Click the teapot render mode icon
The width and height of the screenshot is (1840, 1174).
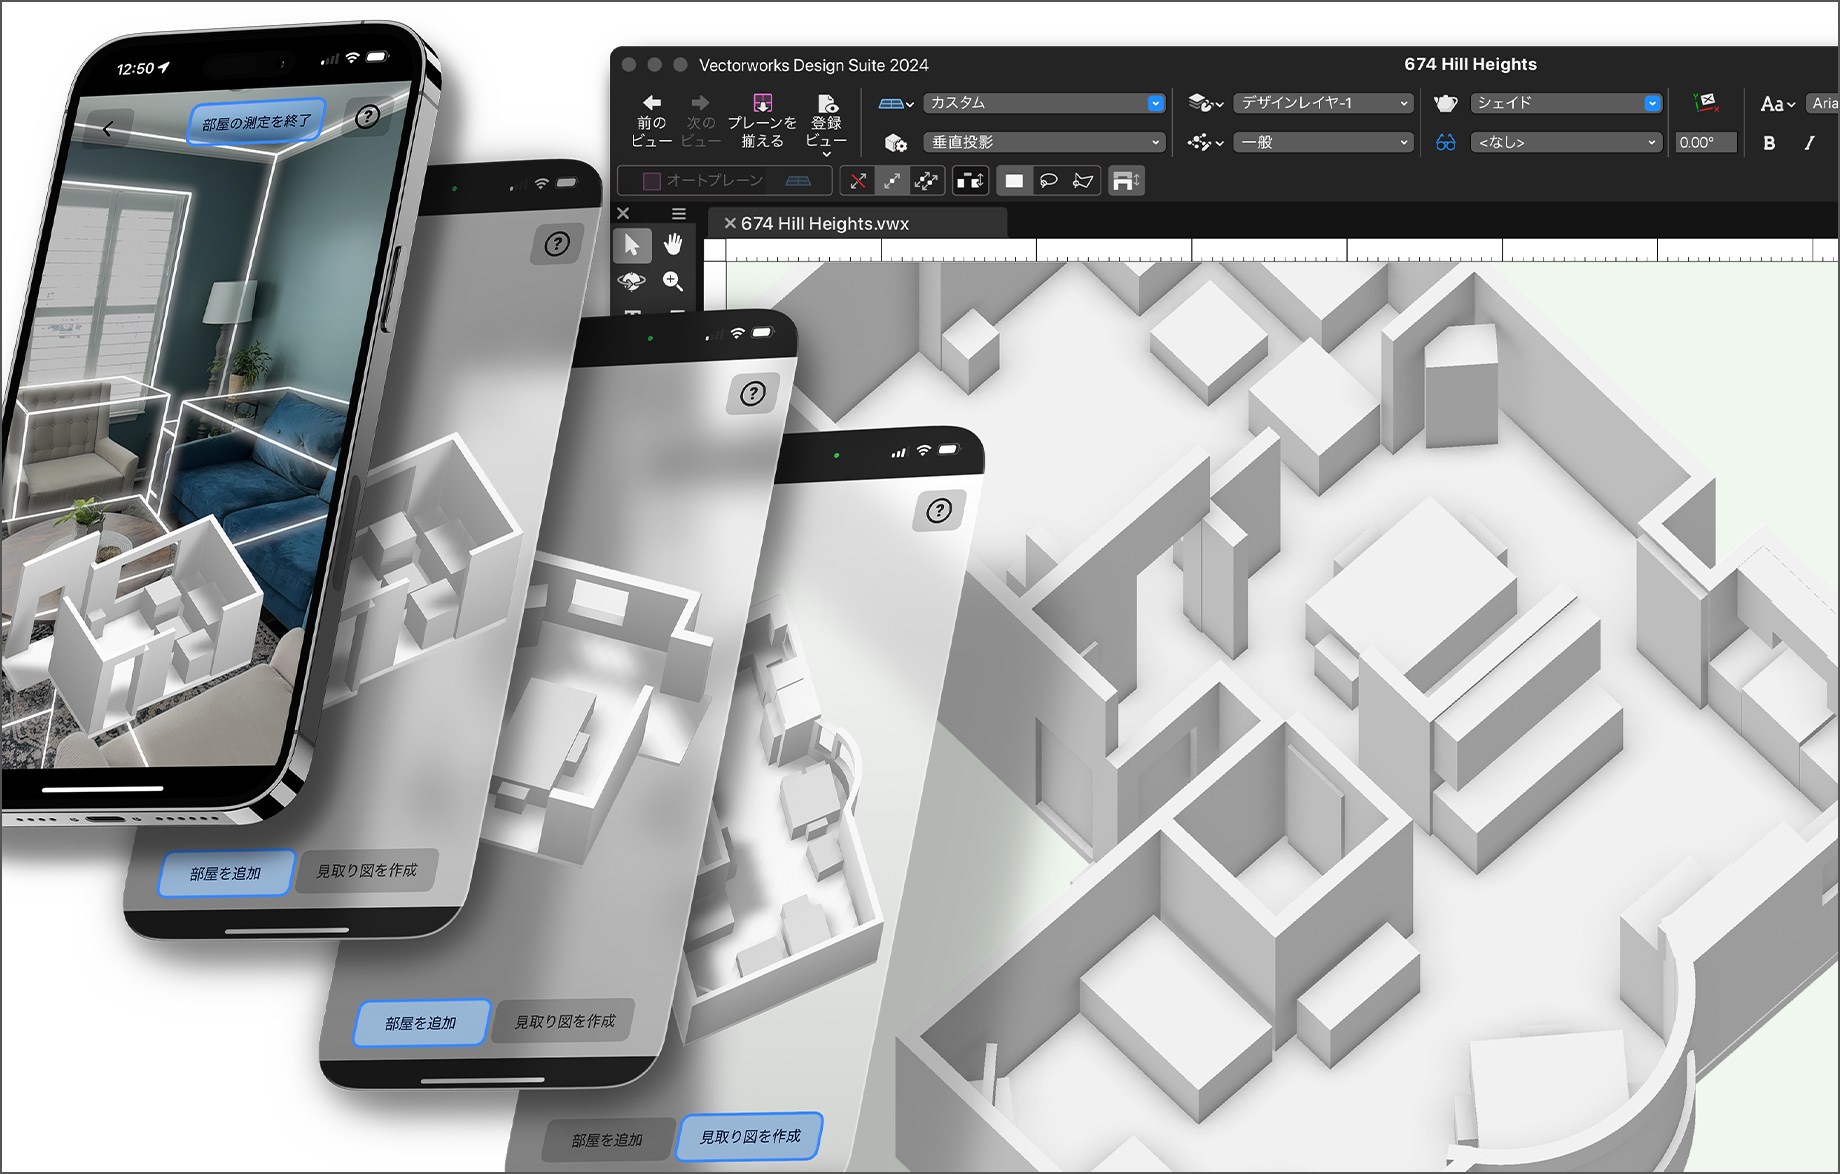[1445, 103]
